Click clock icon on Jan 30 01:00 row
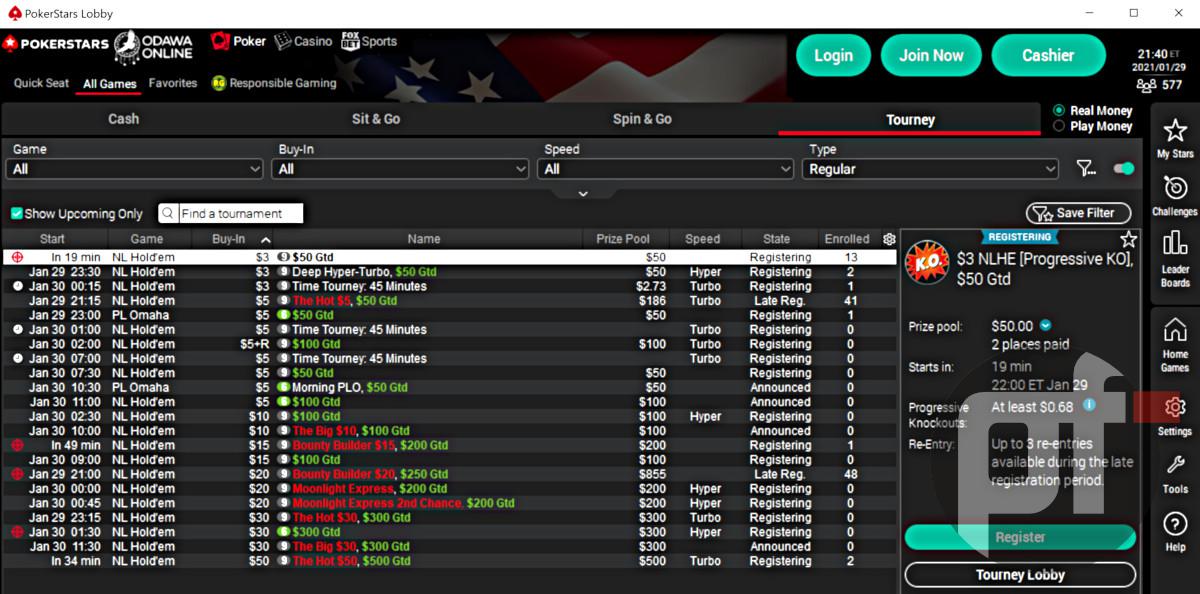1200x594 pixels. point(17,329)
